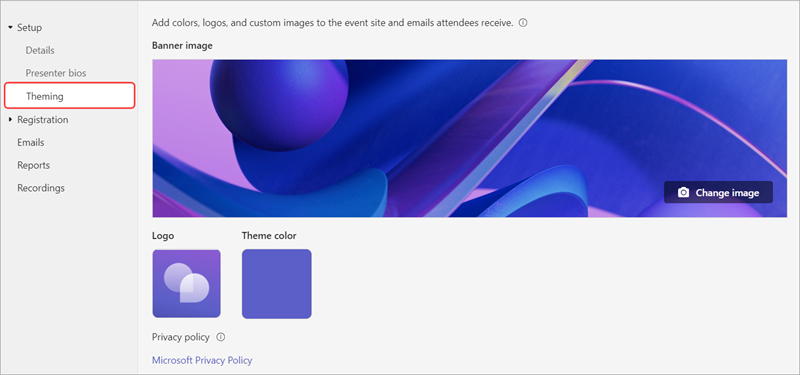
Task: Click the Registration menu label
Action: pos(43,120)
